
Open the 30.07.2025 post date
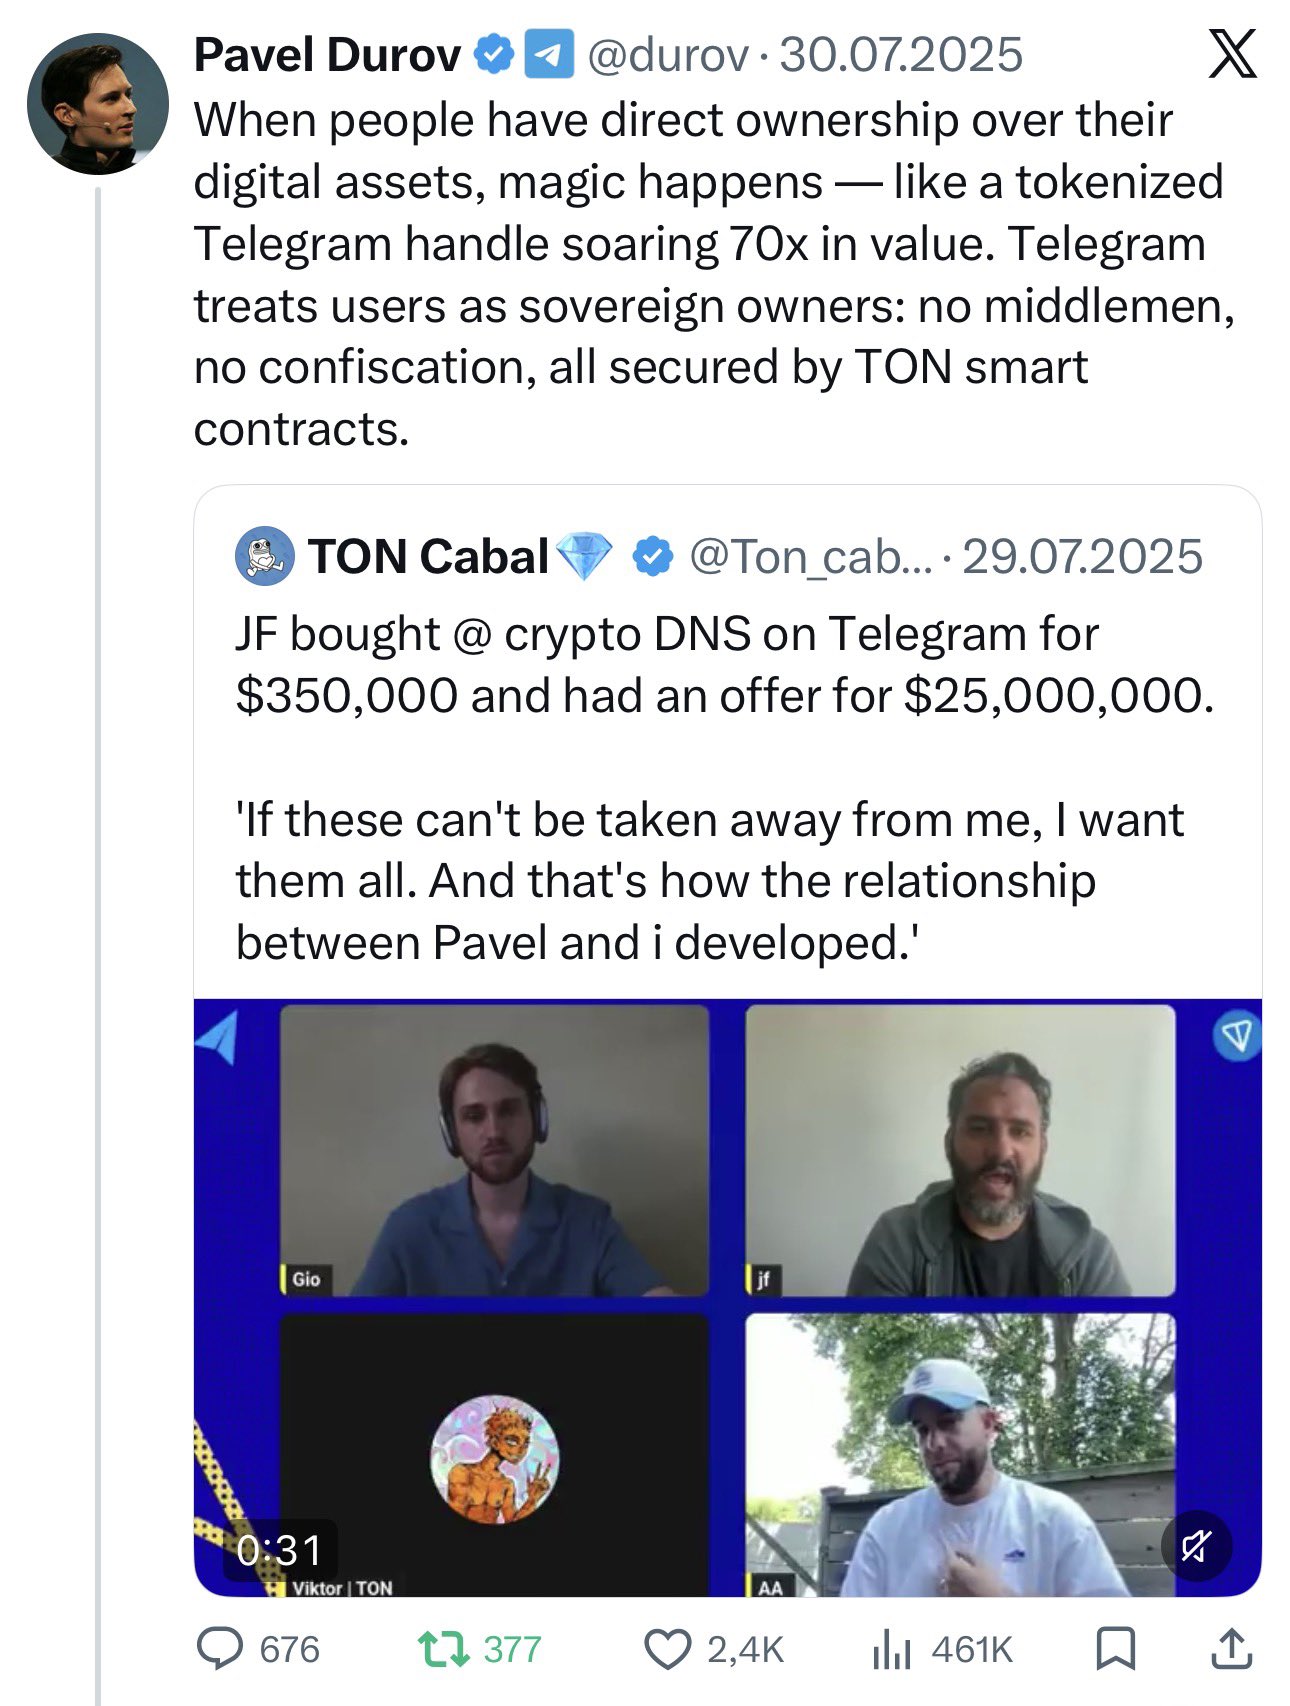pos(901,55)
